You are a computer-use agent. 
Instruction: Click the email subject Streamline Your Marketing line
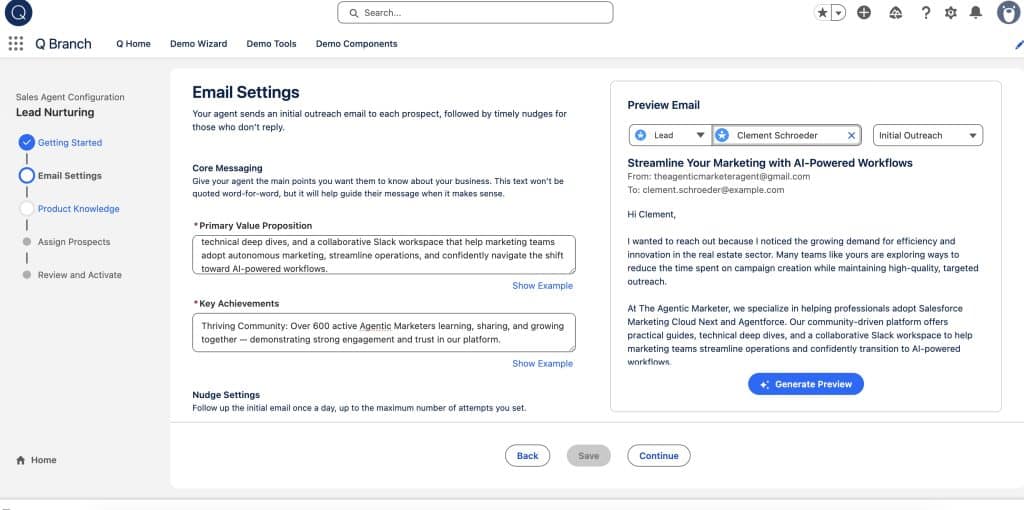click(770, 163)
